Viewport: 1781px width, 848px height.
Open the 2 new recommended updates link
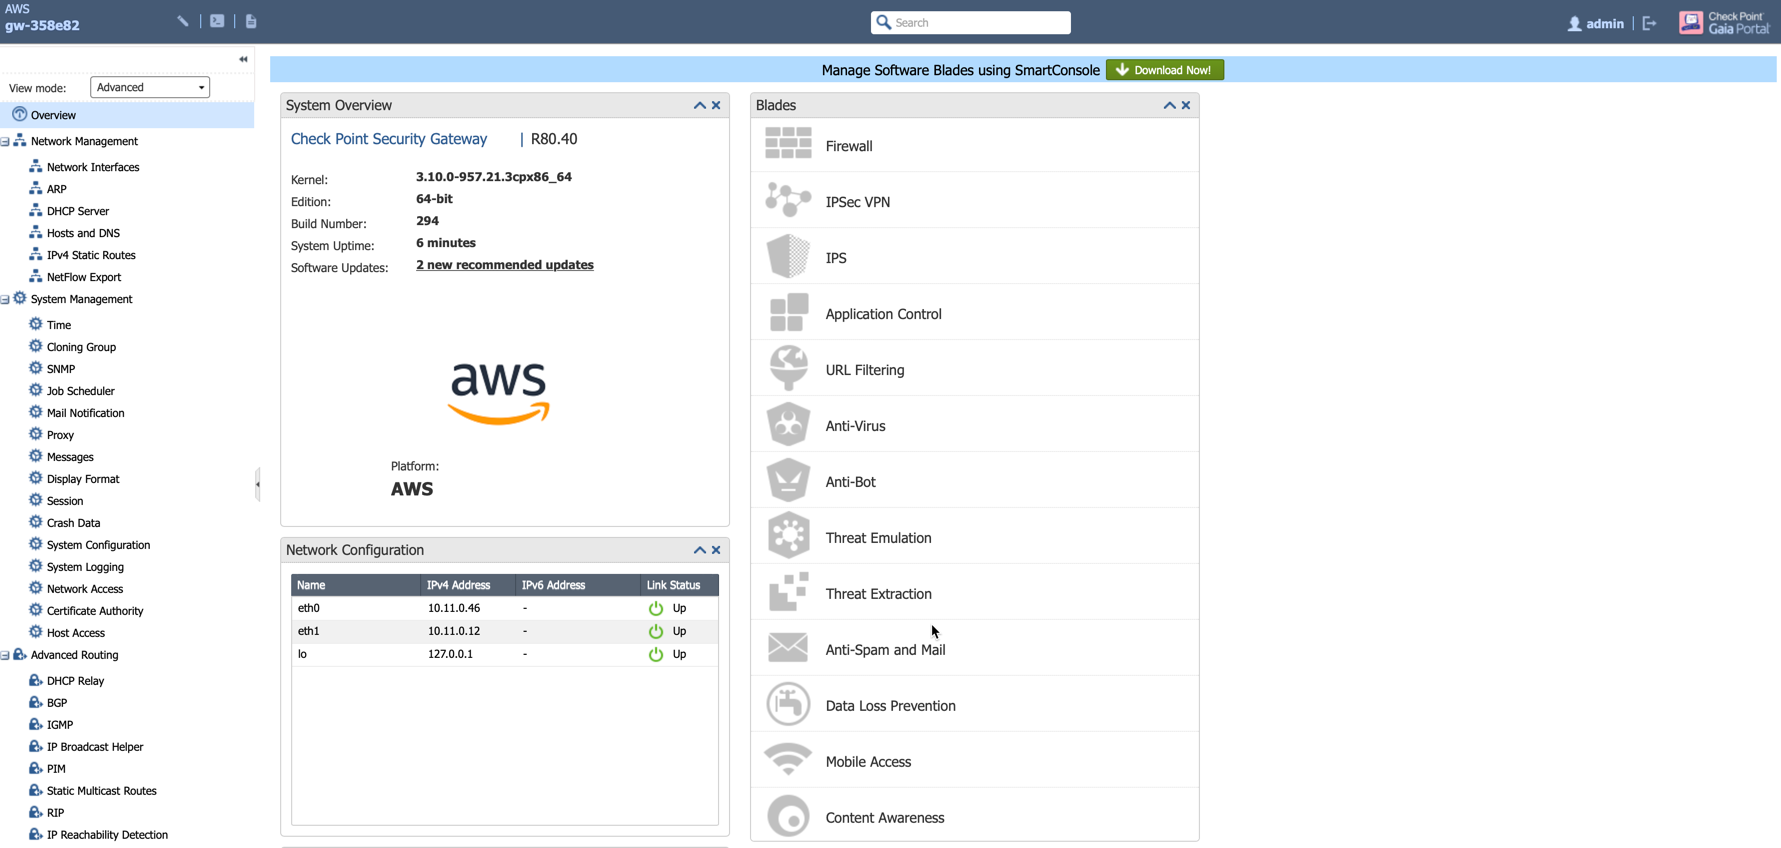pyautogui.click(x=504, y=265)
